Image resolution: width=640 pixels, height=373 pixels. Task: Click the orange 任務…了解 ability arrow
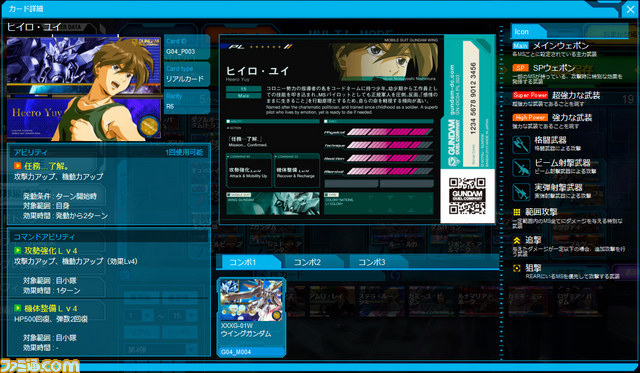pyautogui.click(x=18, y=166)
